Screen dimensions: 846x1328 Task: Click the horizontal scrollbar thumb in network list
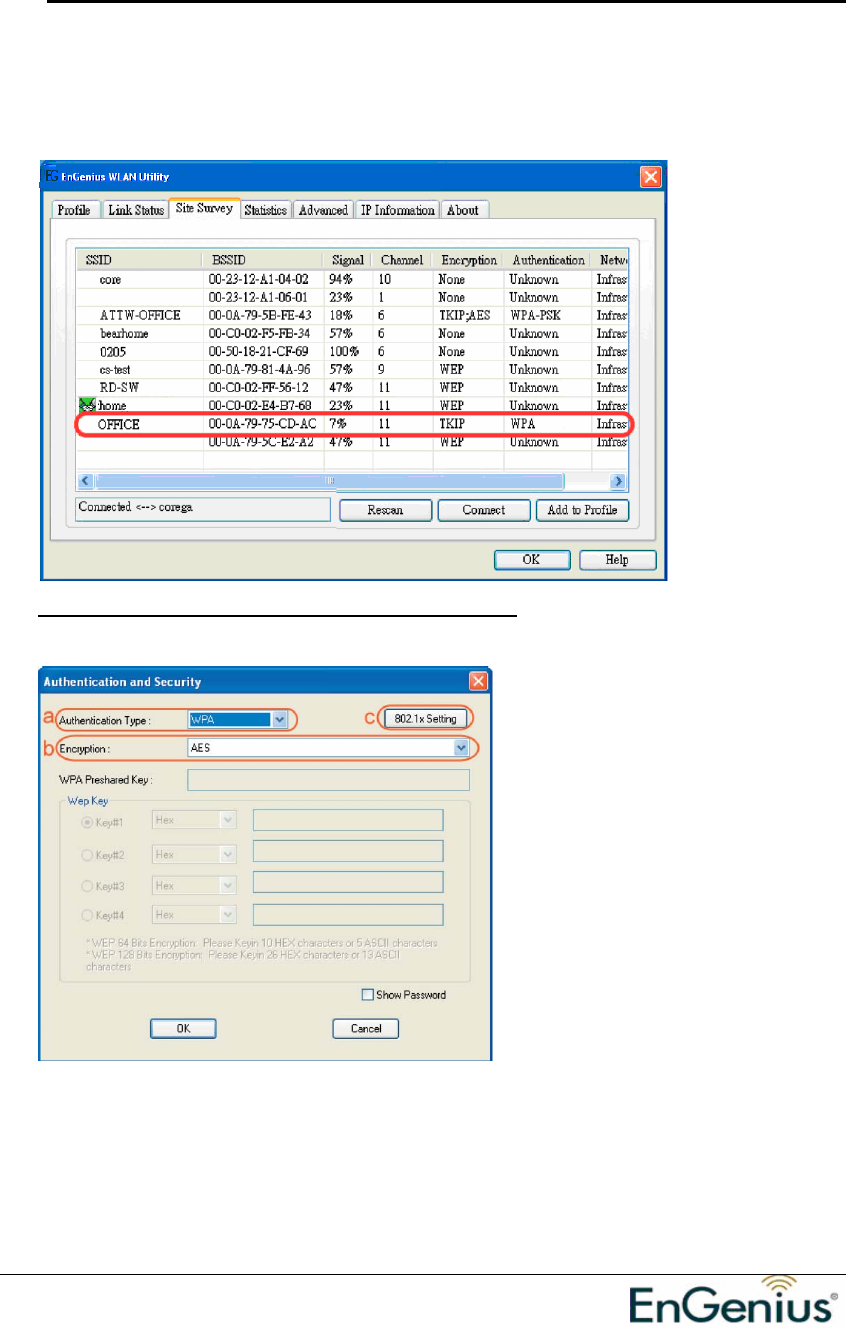pos(329,481)
